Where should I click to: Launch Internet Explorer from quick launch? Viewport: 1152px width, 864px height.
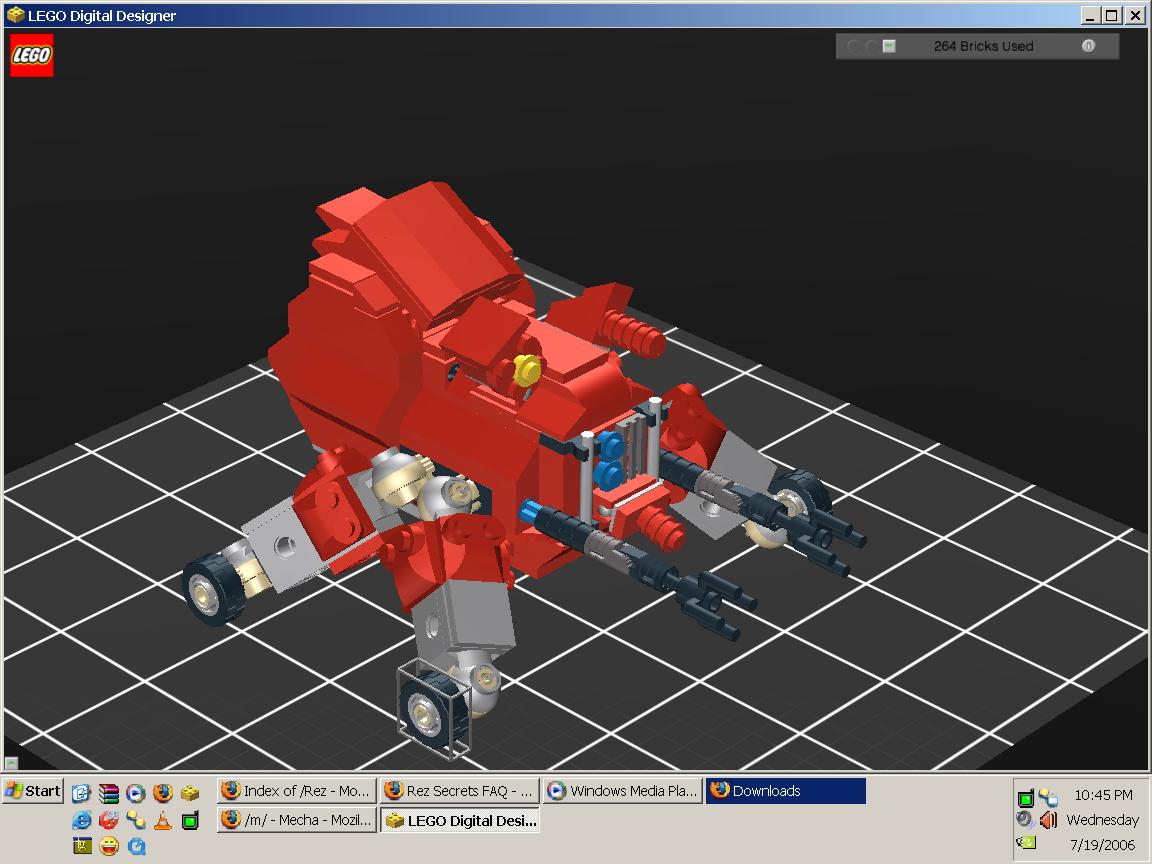tap(82, 820)
